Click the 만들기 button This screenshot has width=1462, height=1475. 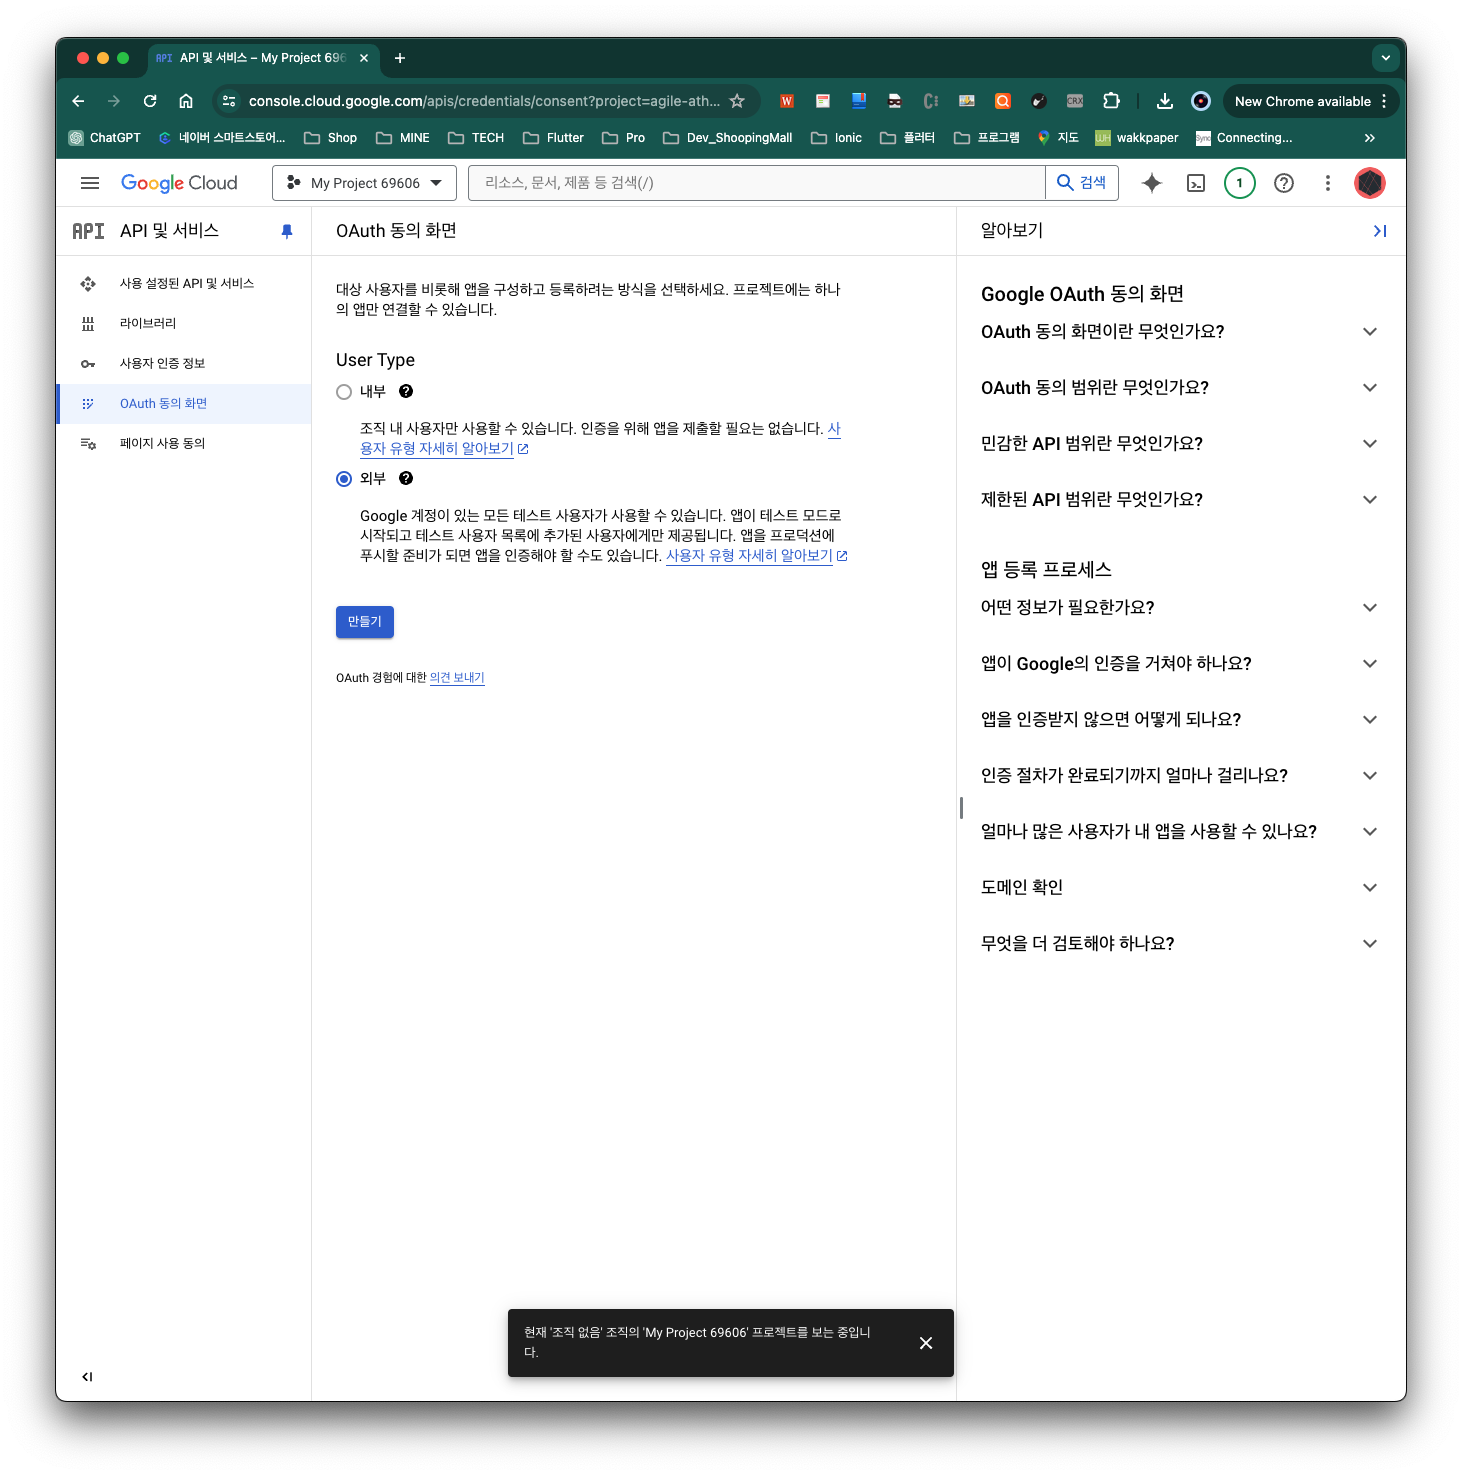(x=365, y=622)
